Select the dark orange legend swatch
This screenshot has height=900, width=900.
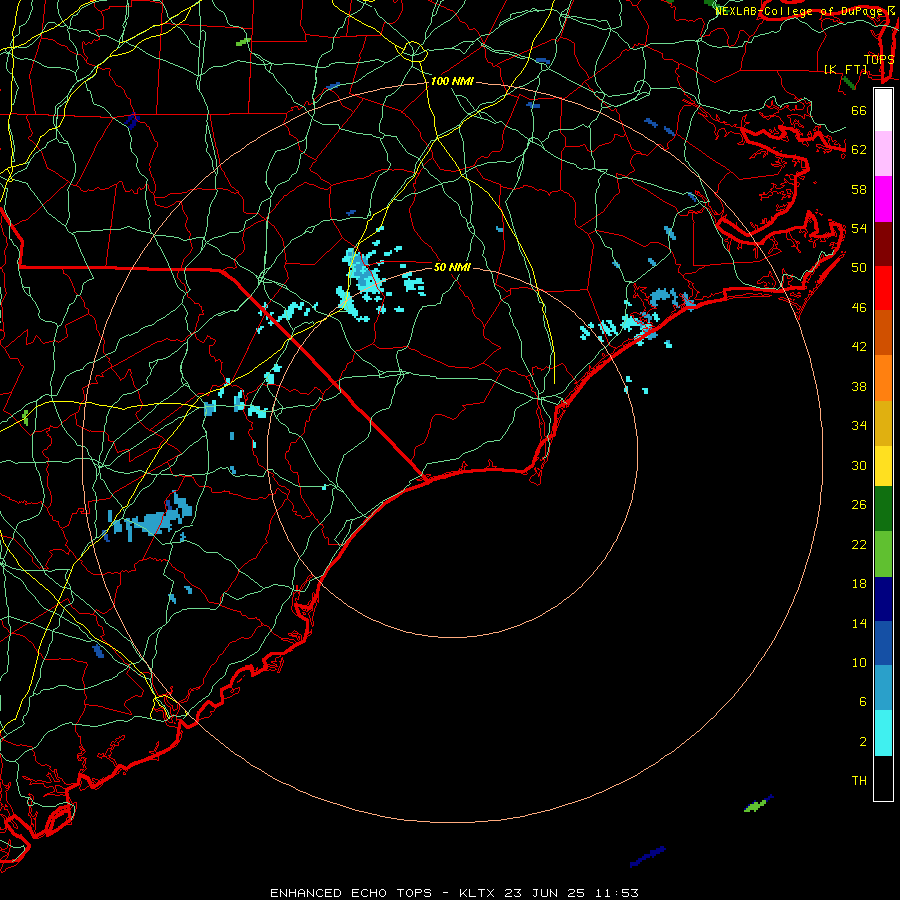pyautogui.click(x=883, y=332)
